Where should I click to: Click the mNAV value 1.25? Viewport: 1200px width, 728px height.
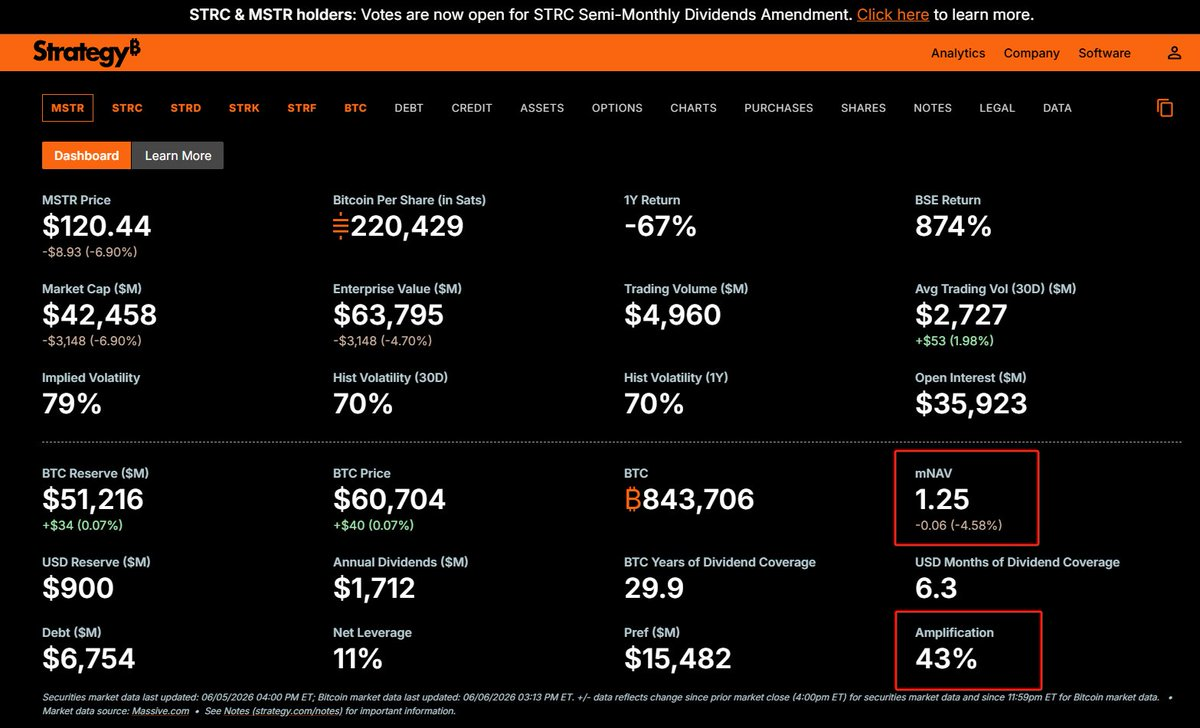[942, 499]
